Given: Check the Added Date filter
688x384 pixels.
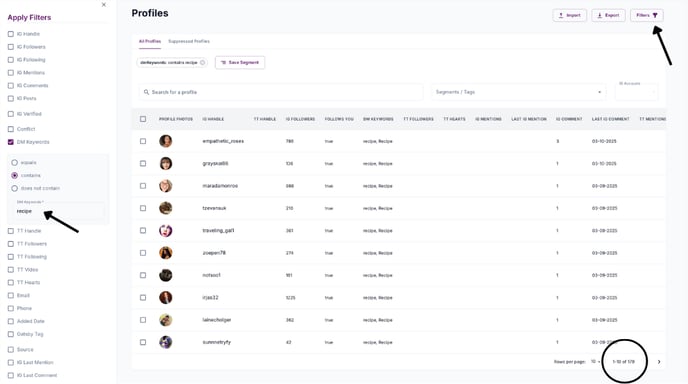Looking at the screenshot, I should coord(11,321).
